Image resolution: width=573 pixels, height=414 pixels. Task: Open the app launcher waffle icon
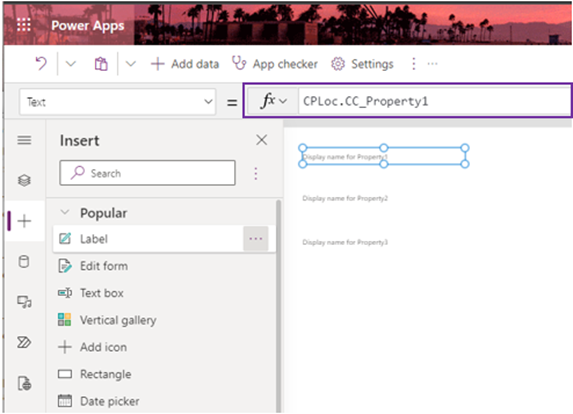pyautogui.click(x=24, y=25)
